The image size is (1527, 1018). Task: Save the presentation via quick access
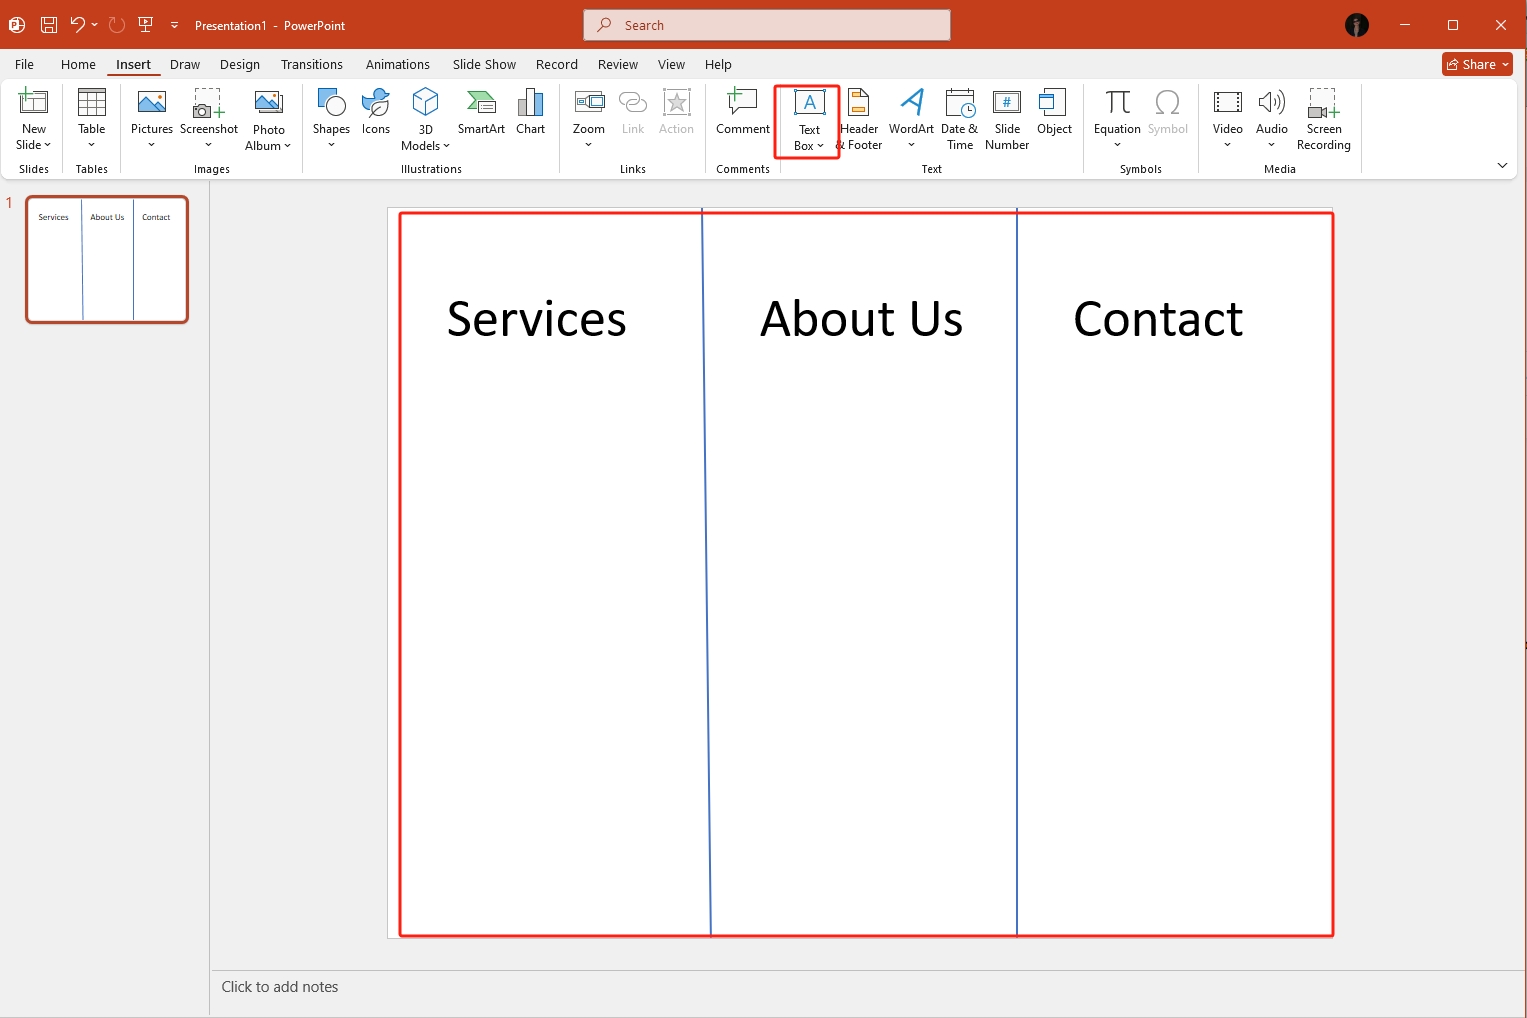tap(48, 25)
